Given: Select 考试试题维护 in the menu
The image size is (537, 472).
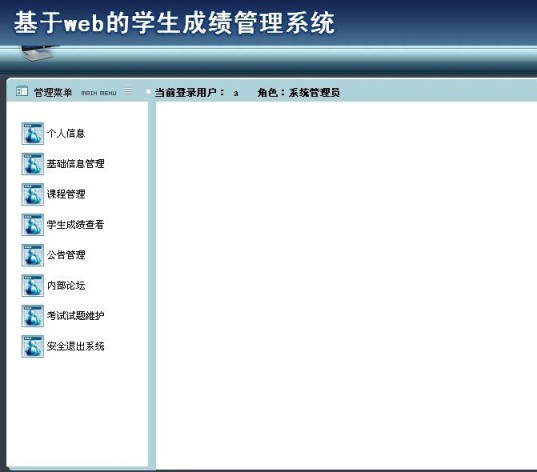Looking at the screenshot, I should click(75, 315).
